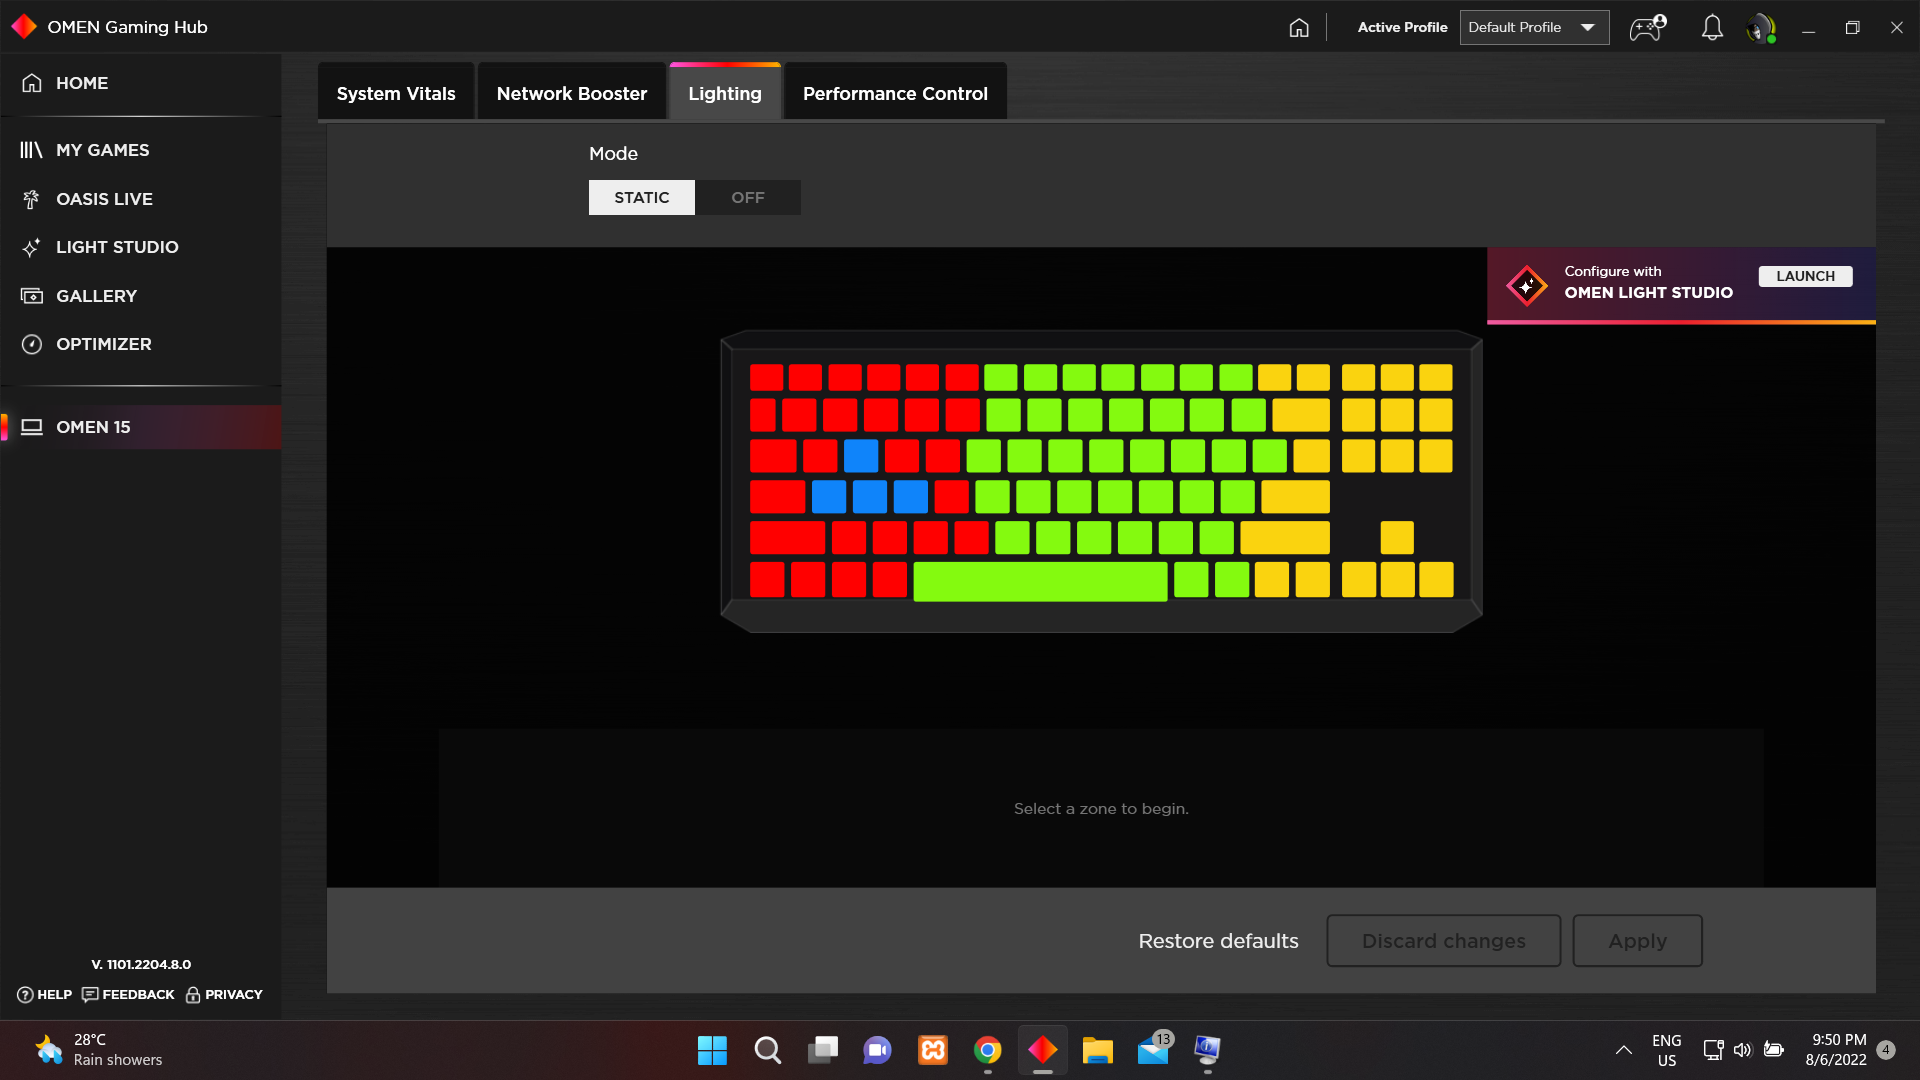
Task: Set lighting mode to STATIC
Action: [x=641, y=197]
